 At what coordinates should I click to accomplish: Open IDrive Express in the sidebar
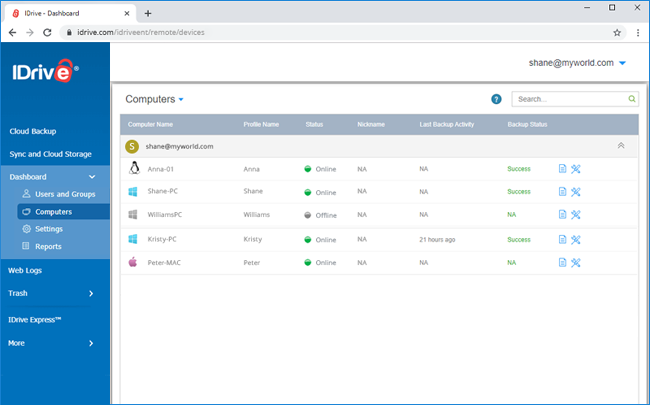34,320
